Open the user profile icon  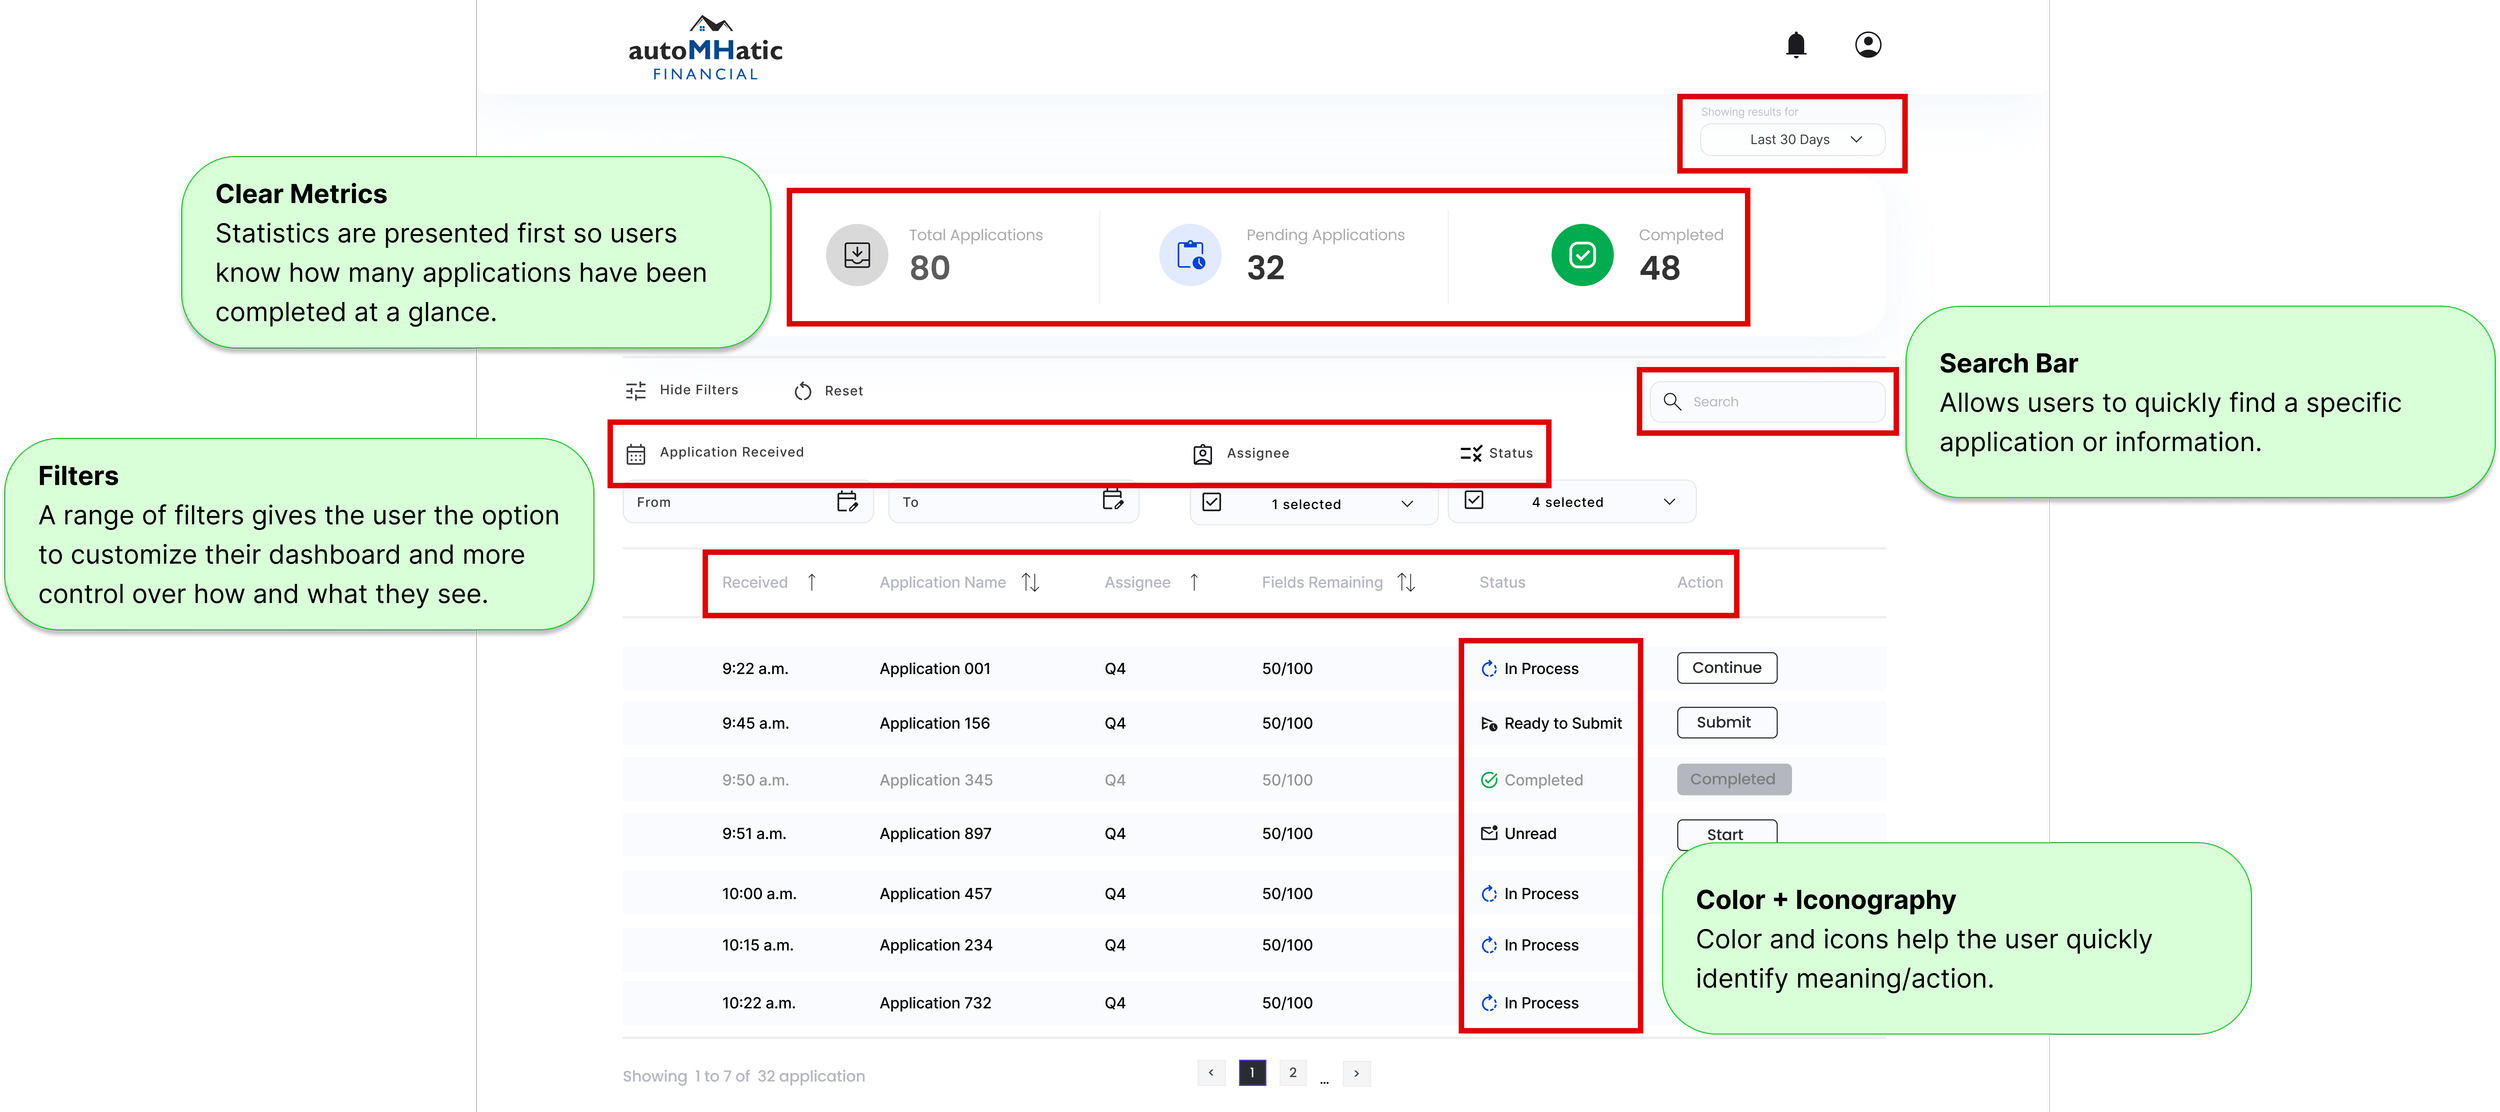click(1867, 45)
